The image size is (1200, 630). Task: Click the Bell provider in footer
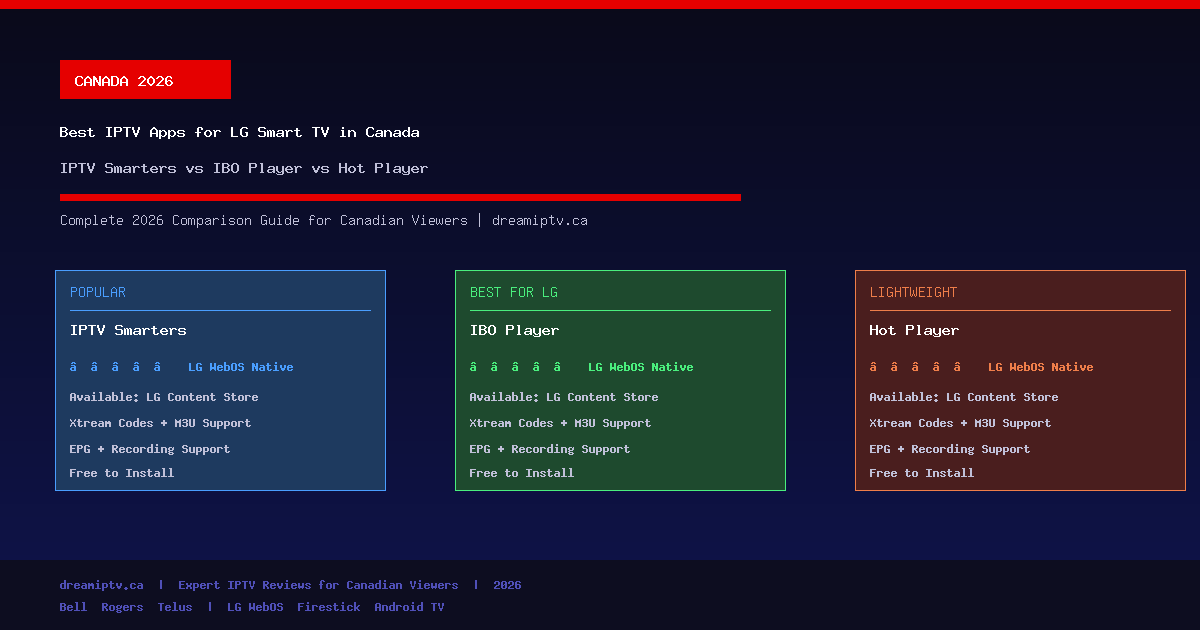point(73,607)
